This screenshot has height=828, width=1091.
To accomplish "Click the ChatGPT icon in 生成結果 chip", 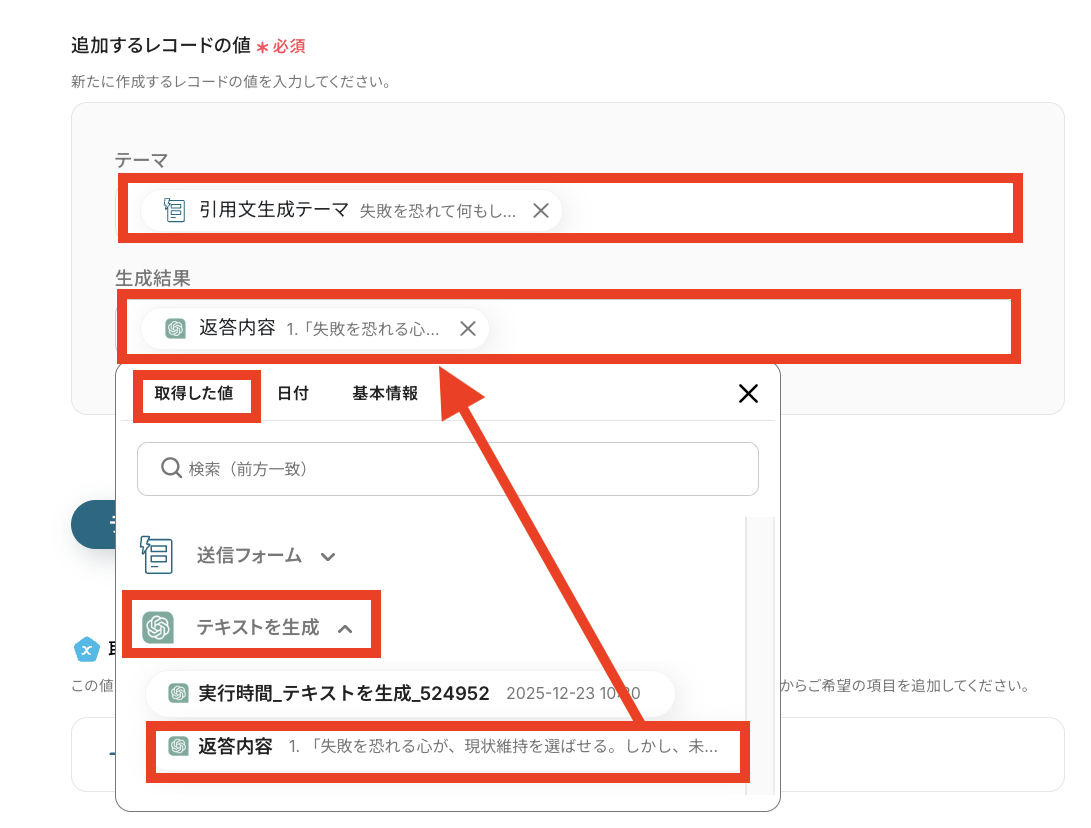I will point(175,328).
